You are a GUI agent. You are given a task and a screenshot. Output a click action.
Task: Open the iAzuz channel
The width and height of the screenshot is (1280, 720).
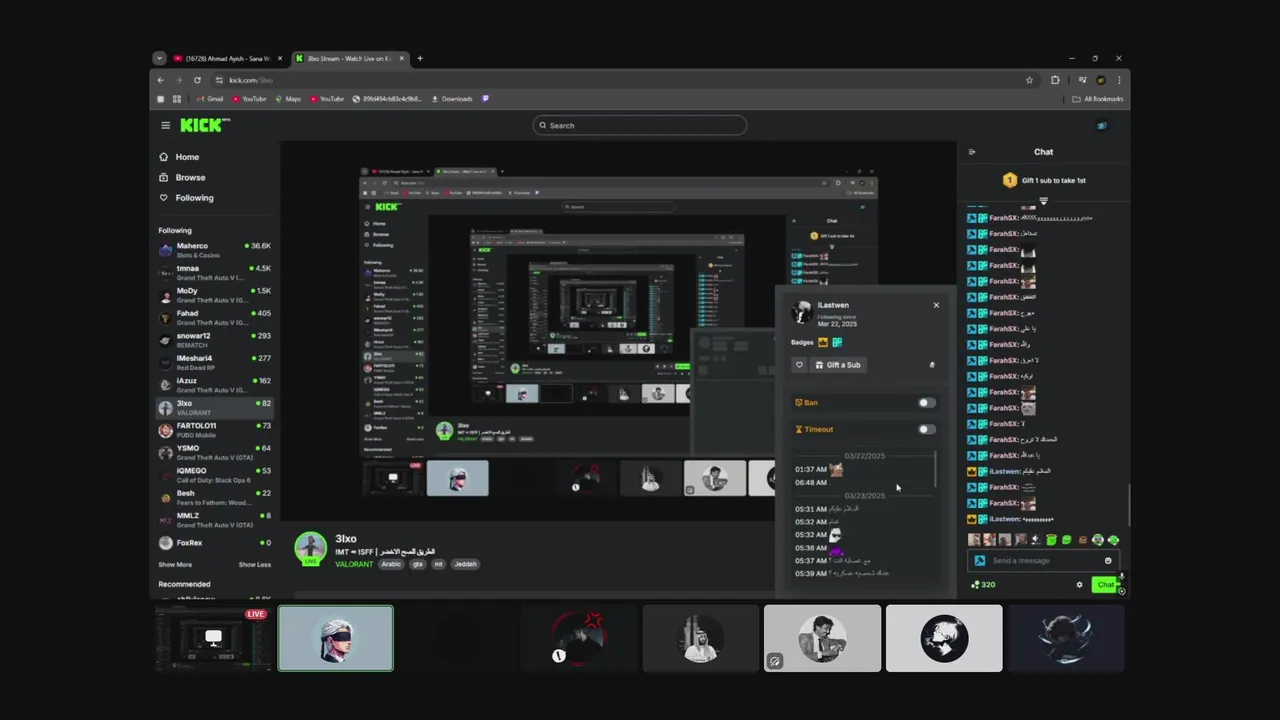(x=214, y=385)
